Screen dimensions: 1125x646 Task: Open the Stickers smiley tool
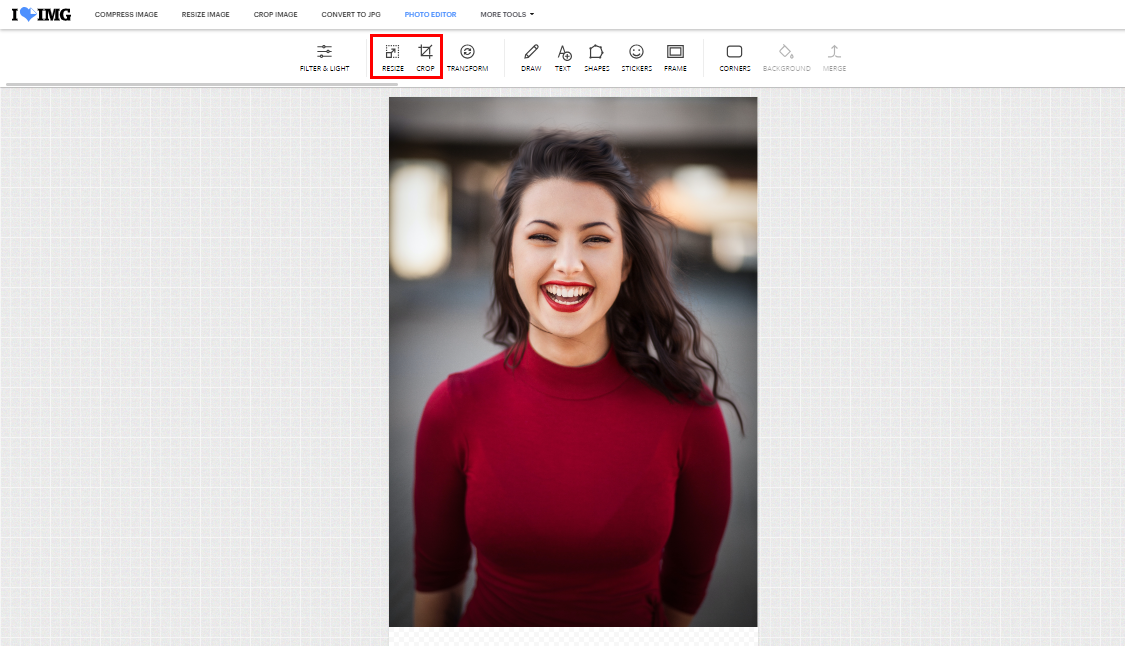coord(636,57)
